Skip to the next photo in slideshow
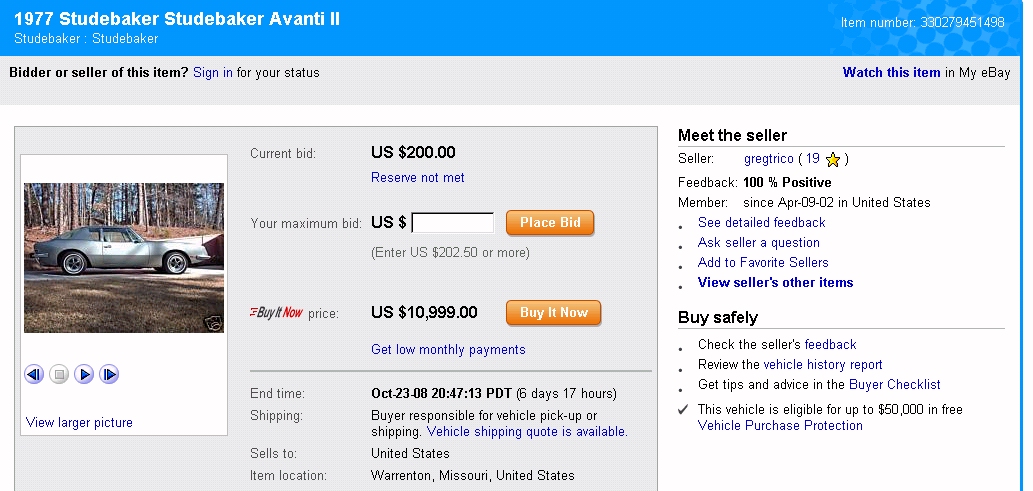 (110, 375)
